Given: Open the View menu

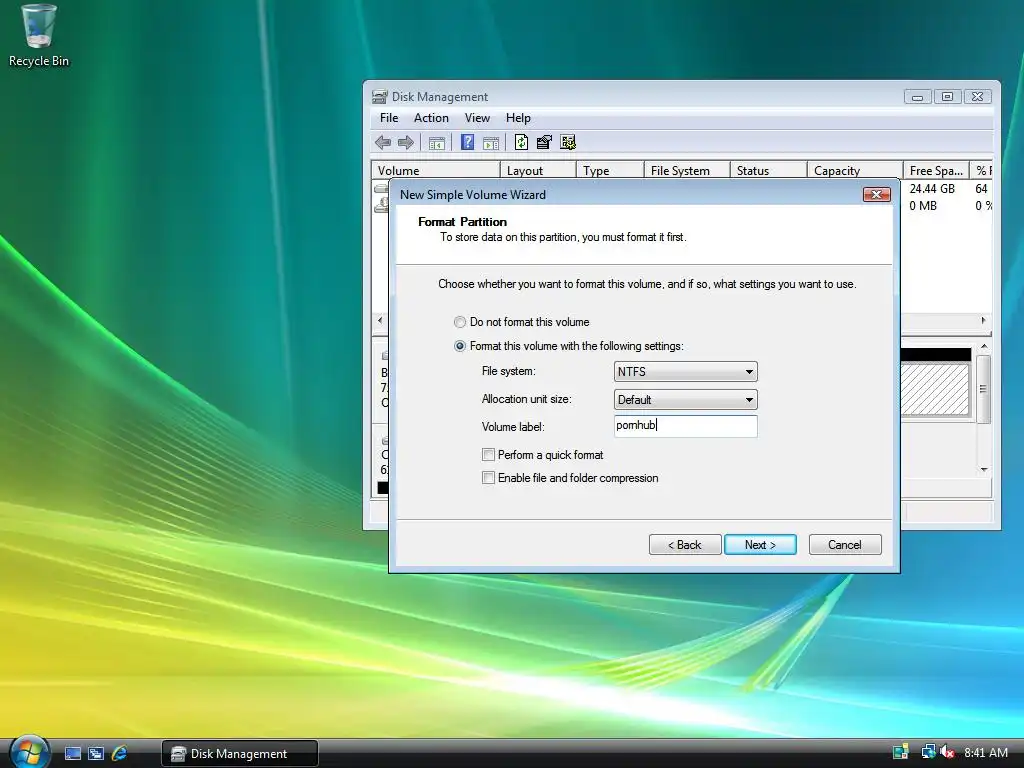Looking at the screenshot, I should (477, 118).
